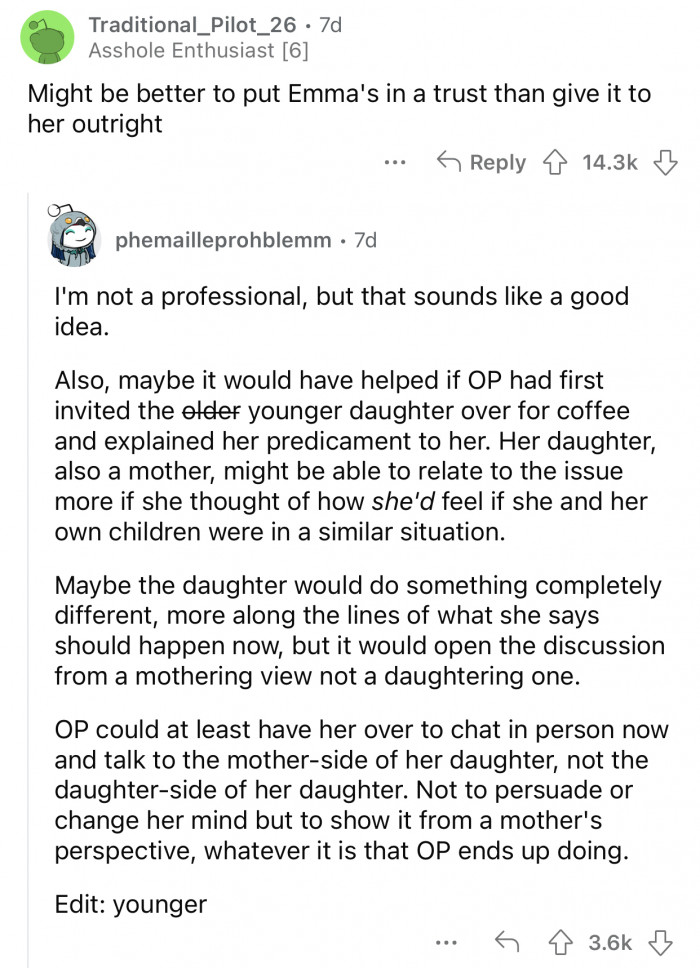Reply to Traditional_Pilot_26's comment
The width and height of the screenshot is (700, 968).
[x=496, y=162]
